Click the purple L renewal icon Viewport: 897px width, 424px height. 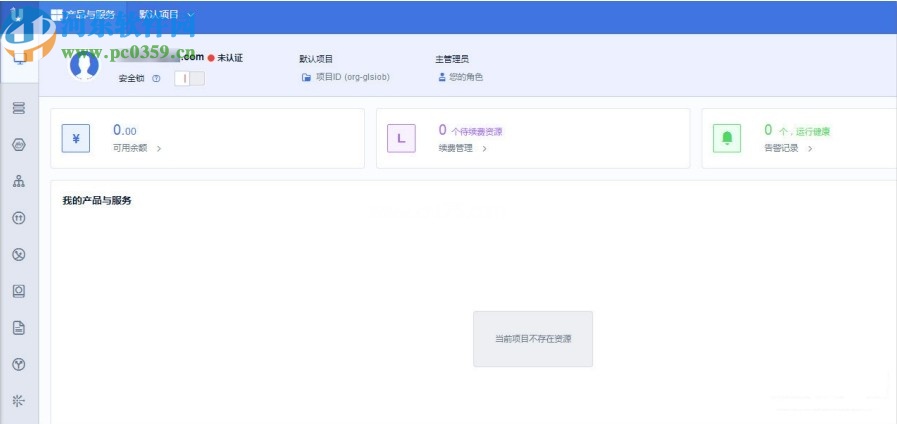pos(401,138)
